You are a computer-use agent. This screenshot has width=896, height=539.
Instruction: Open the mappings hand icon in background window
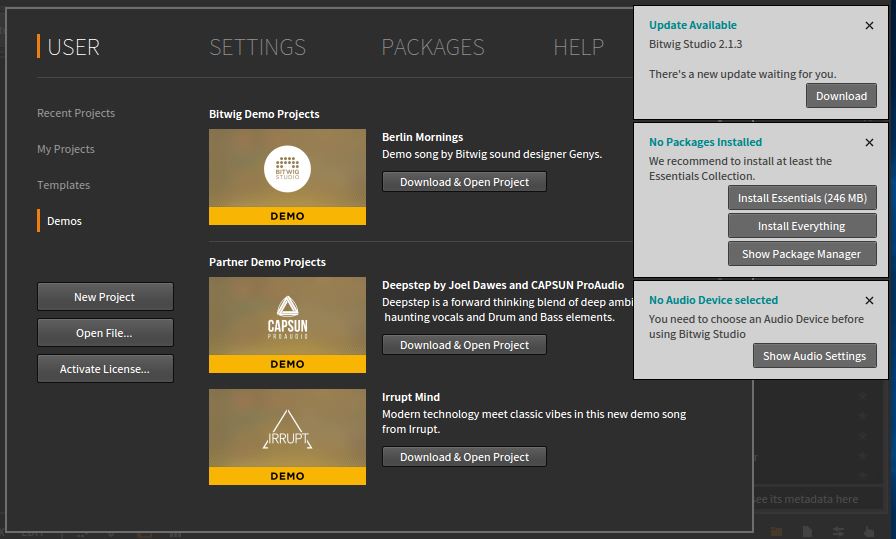[x=869, y=532]
